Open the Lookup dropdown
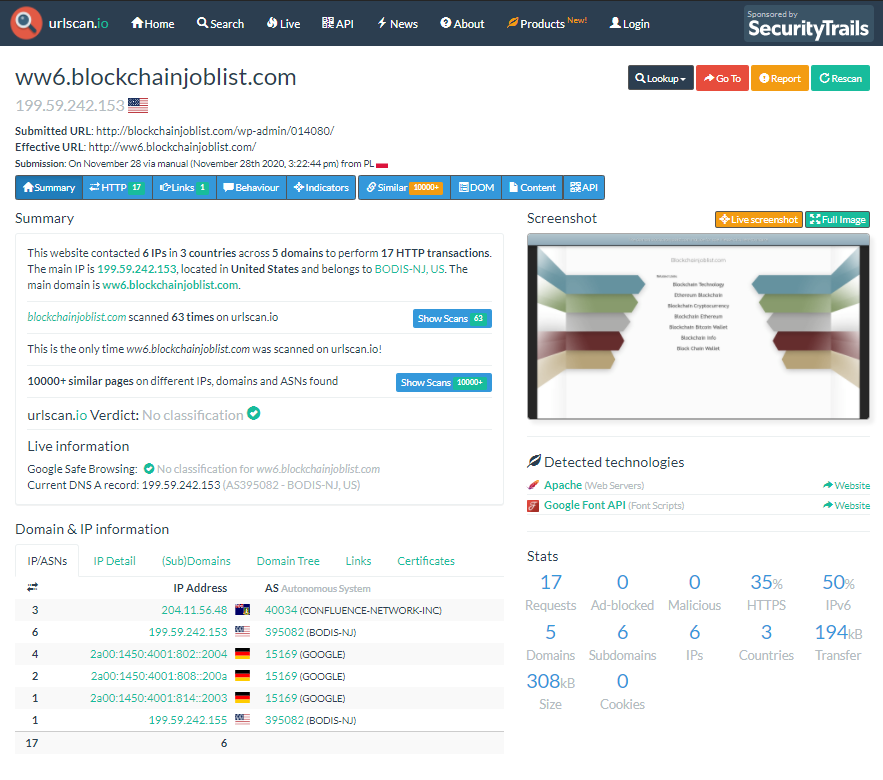883x780 pixels. tap(660, 78)
